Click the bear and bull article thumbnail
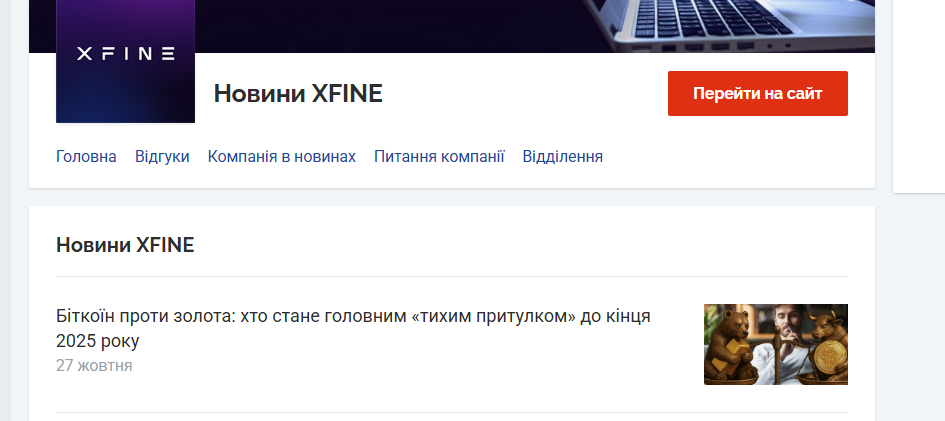945x421 pixels. point(776,344)
